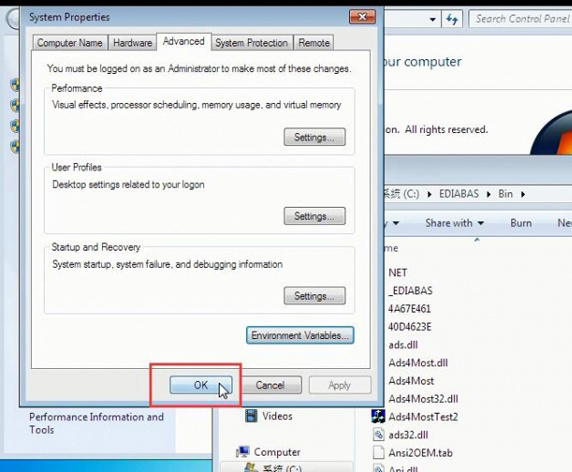The height and width of the screenshot is (472, 572).
Task: Confirm with the OK button
Action: [201, 385]
